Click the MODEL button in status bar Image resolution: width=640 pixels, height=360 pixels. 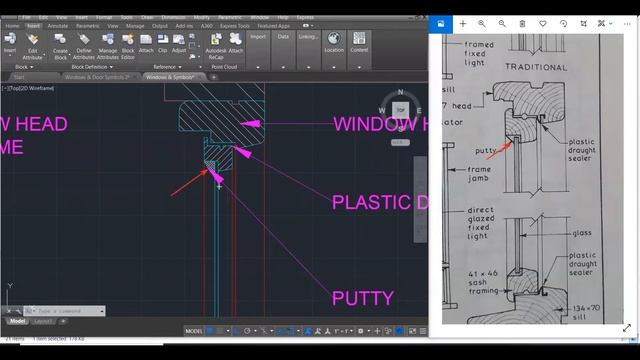pyautogui.click(x=193, y=331)
